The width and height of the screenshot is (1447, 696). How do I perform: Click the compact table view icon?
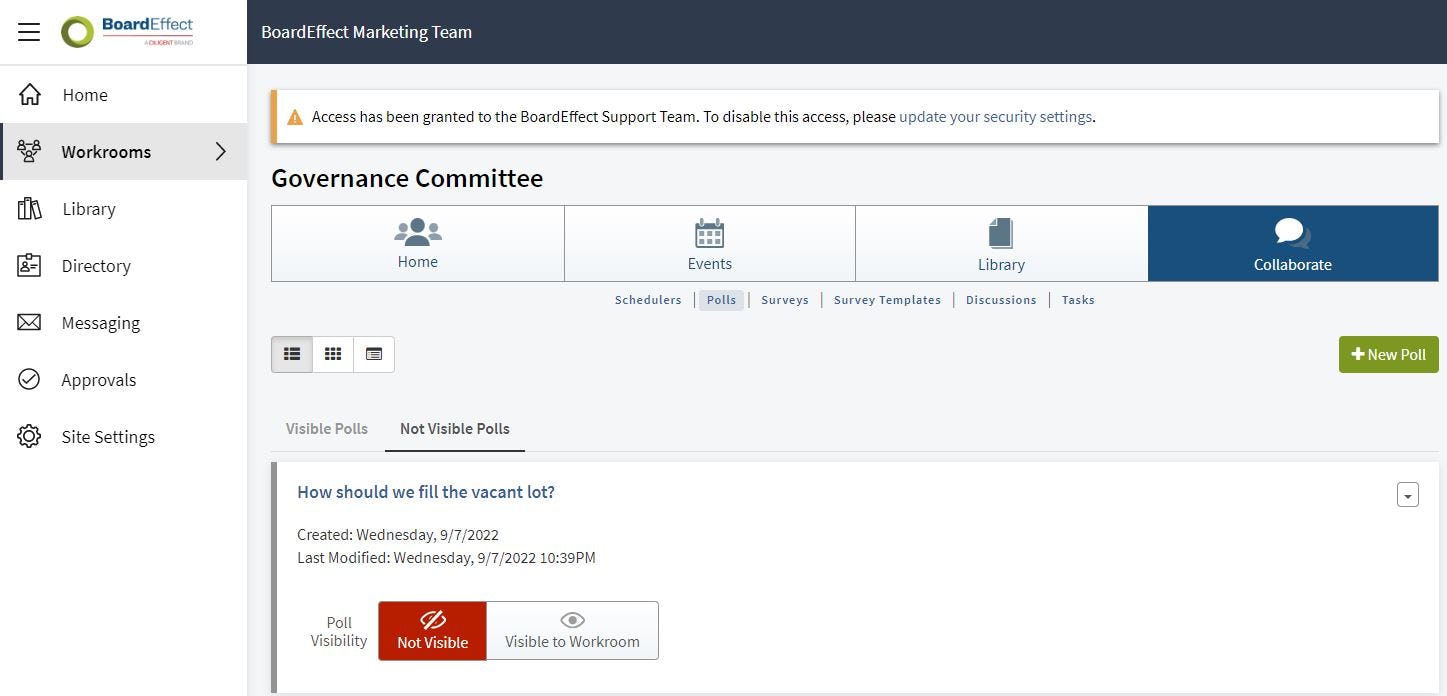(373, 353)
